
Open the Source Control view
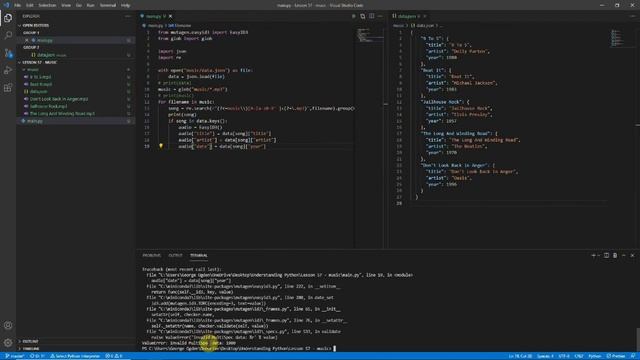[x=8, y=53]
